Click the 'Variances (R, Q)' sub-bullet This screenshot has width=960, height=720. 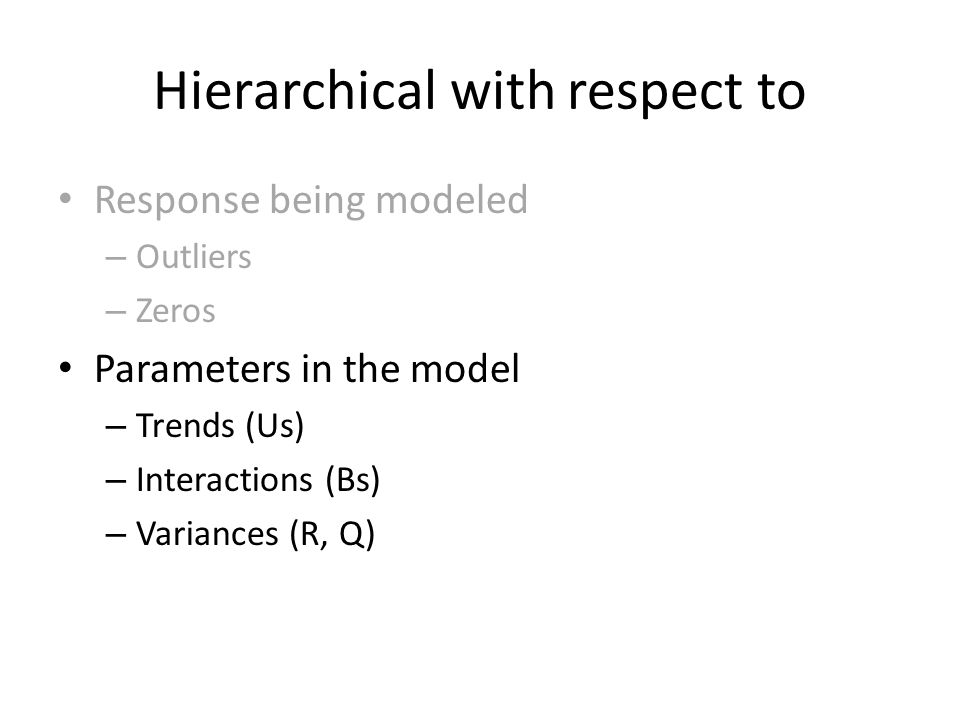pyautogui.click(x=255, y=534)
